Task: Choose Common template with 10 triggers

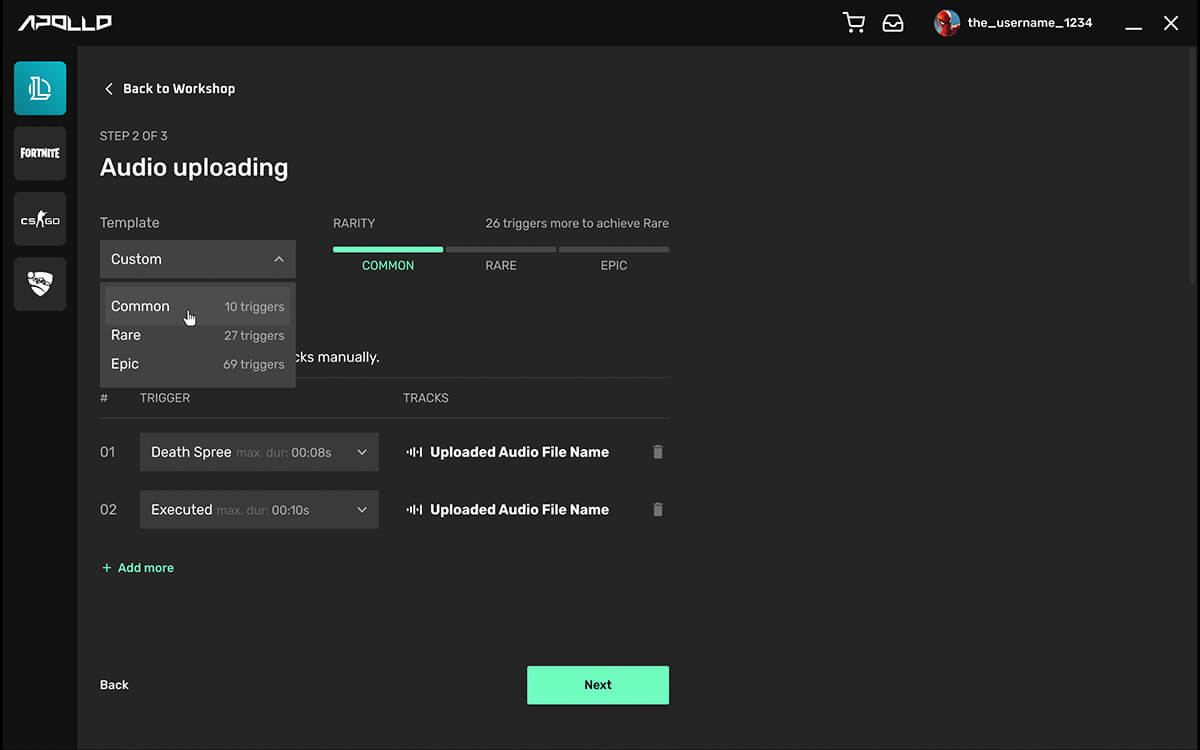Action: pyautogui.click(x=197, y=307)
